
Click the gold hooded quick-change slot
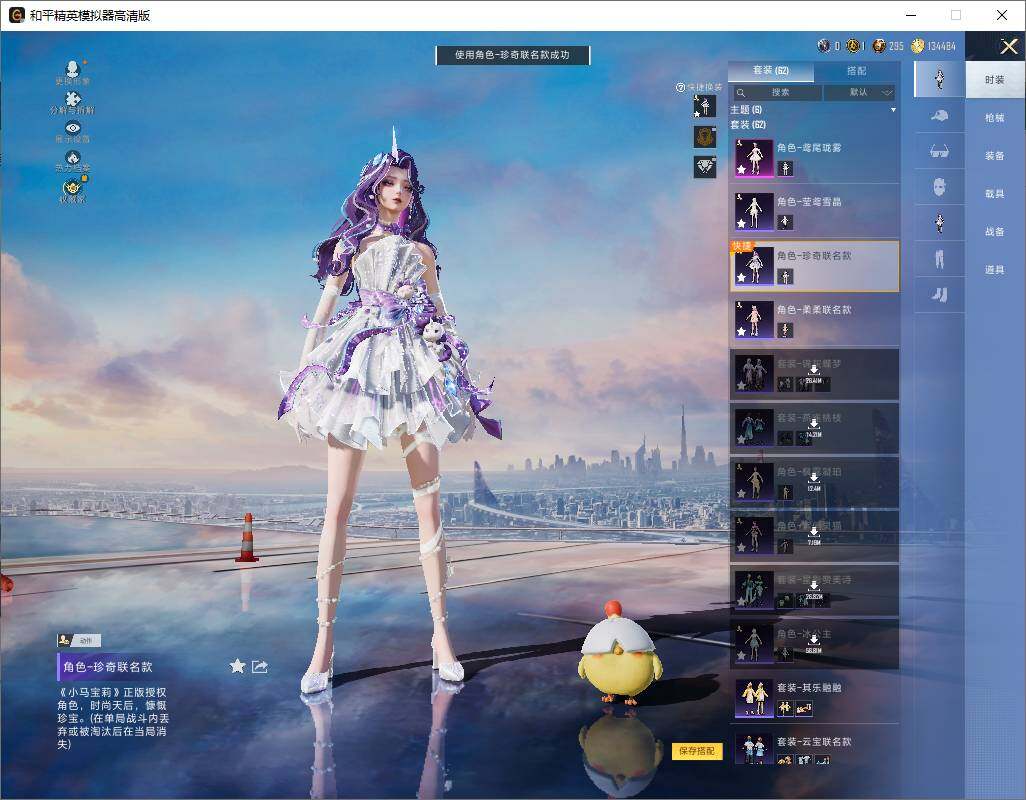tap(705, 136)
